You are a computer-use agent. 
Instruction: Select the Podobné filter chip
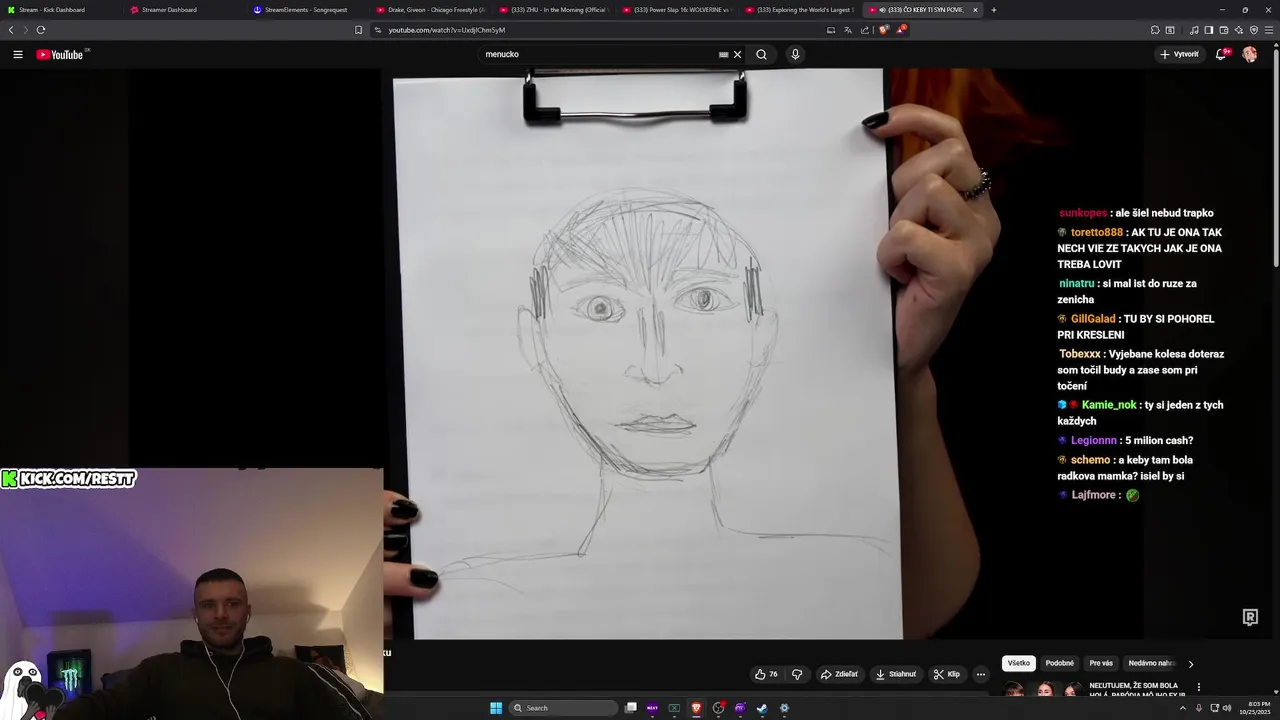pyautogui.click(x=1060, y=663)
